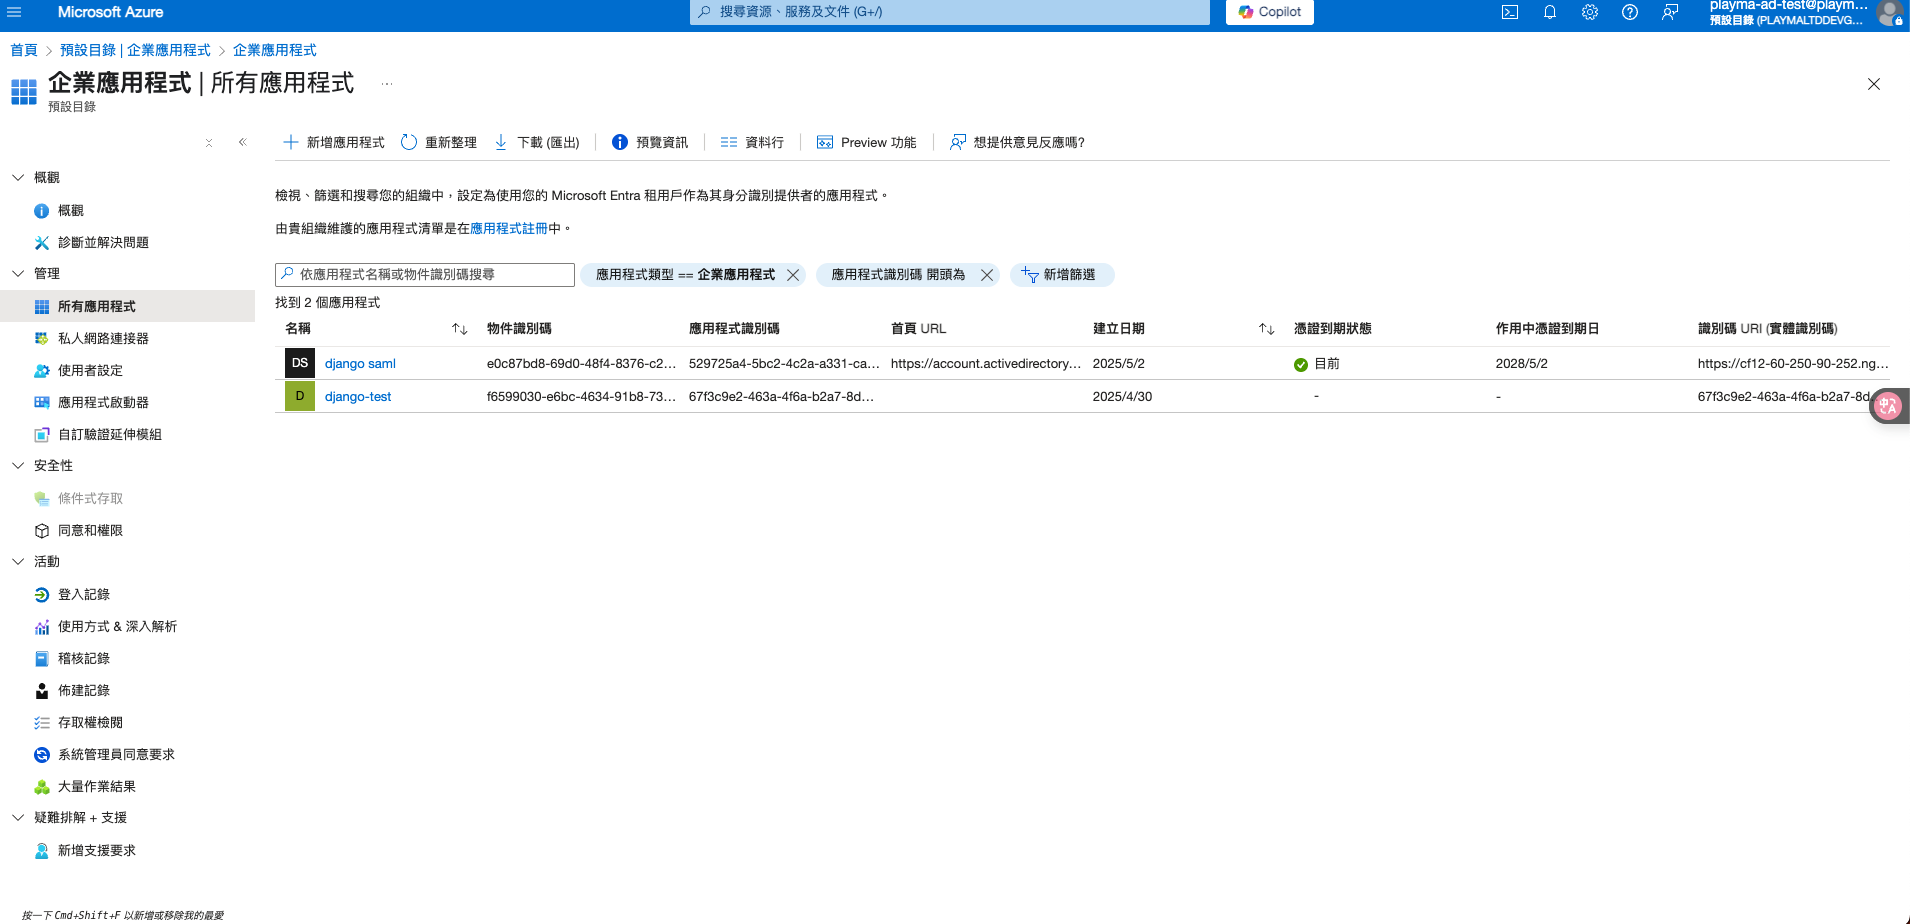Click 新增應用程式 to add an application
Screen dimensions: 1910x924
coord(334,142)
